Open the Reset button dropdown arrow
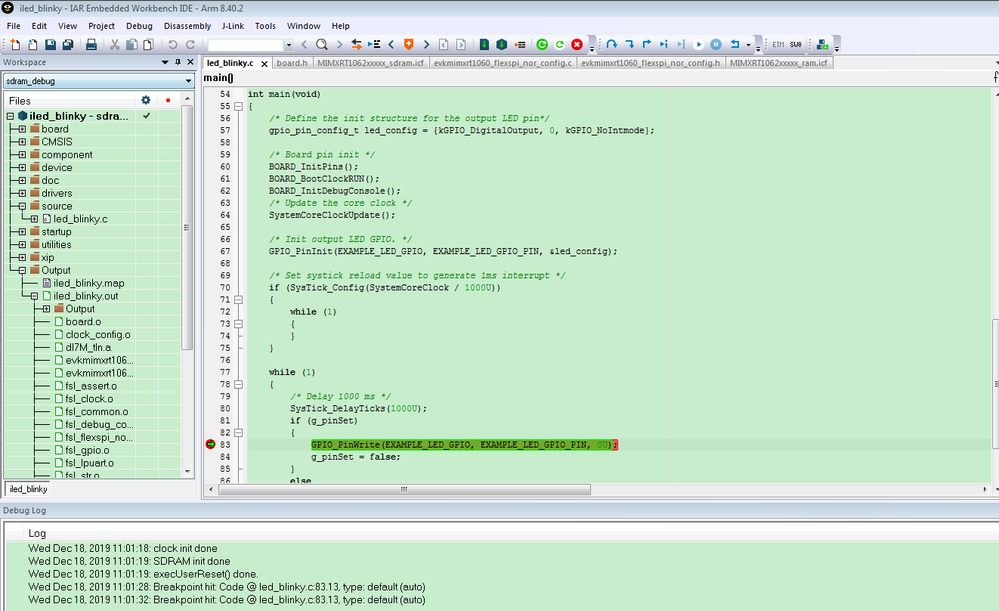 [x=749, y=45]
